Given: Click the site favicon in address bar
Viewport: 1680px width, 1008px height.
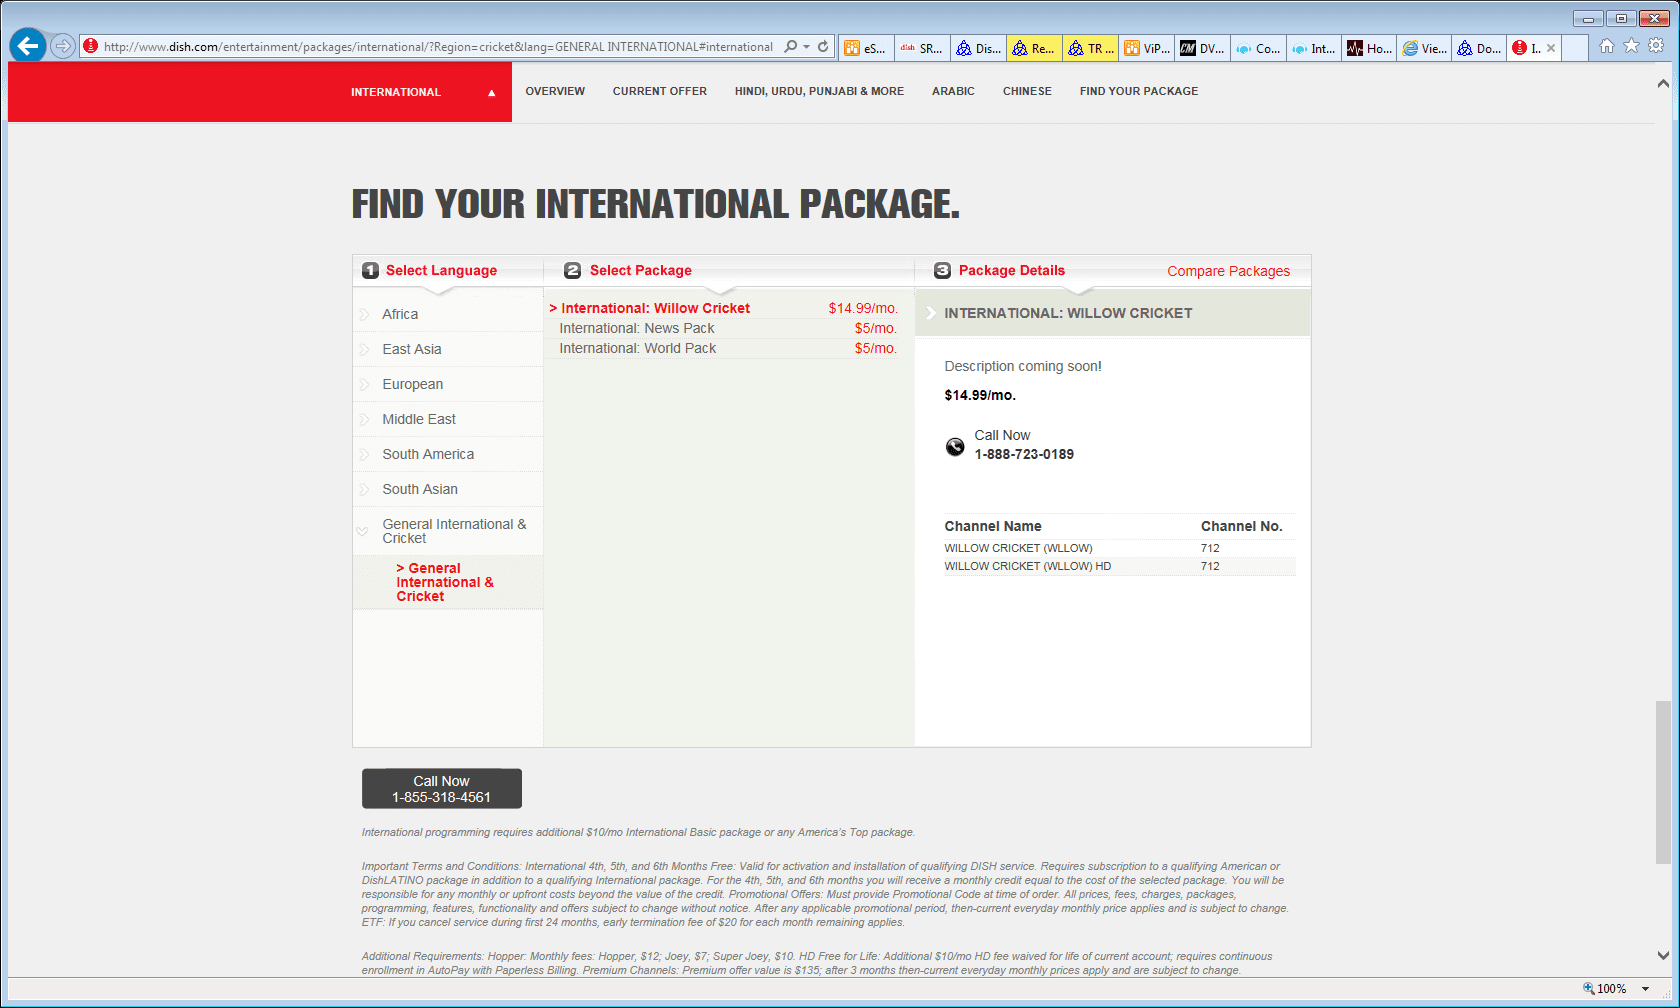Looking at the screenshot, I should click(90, 46).
